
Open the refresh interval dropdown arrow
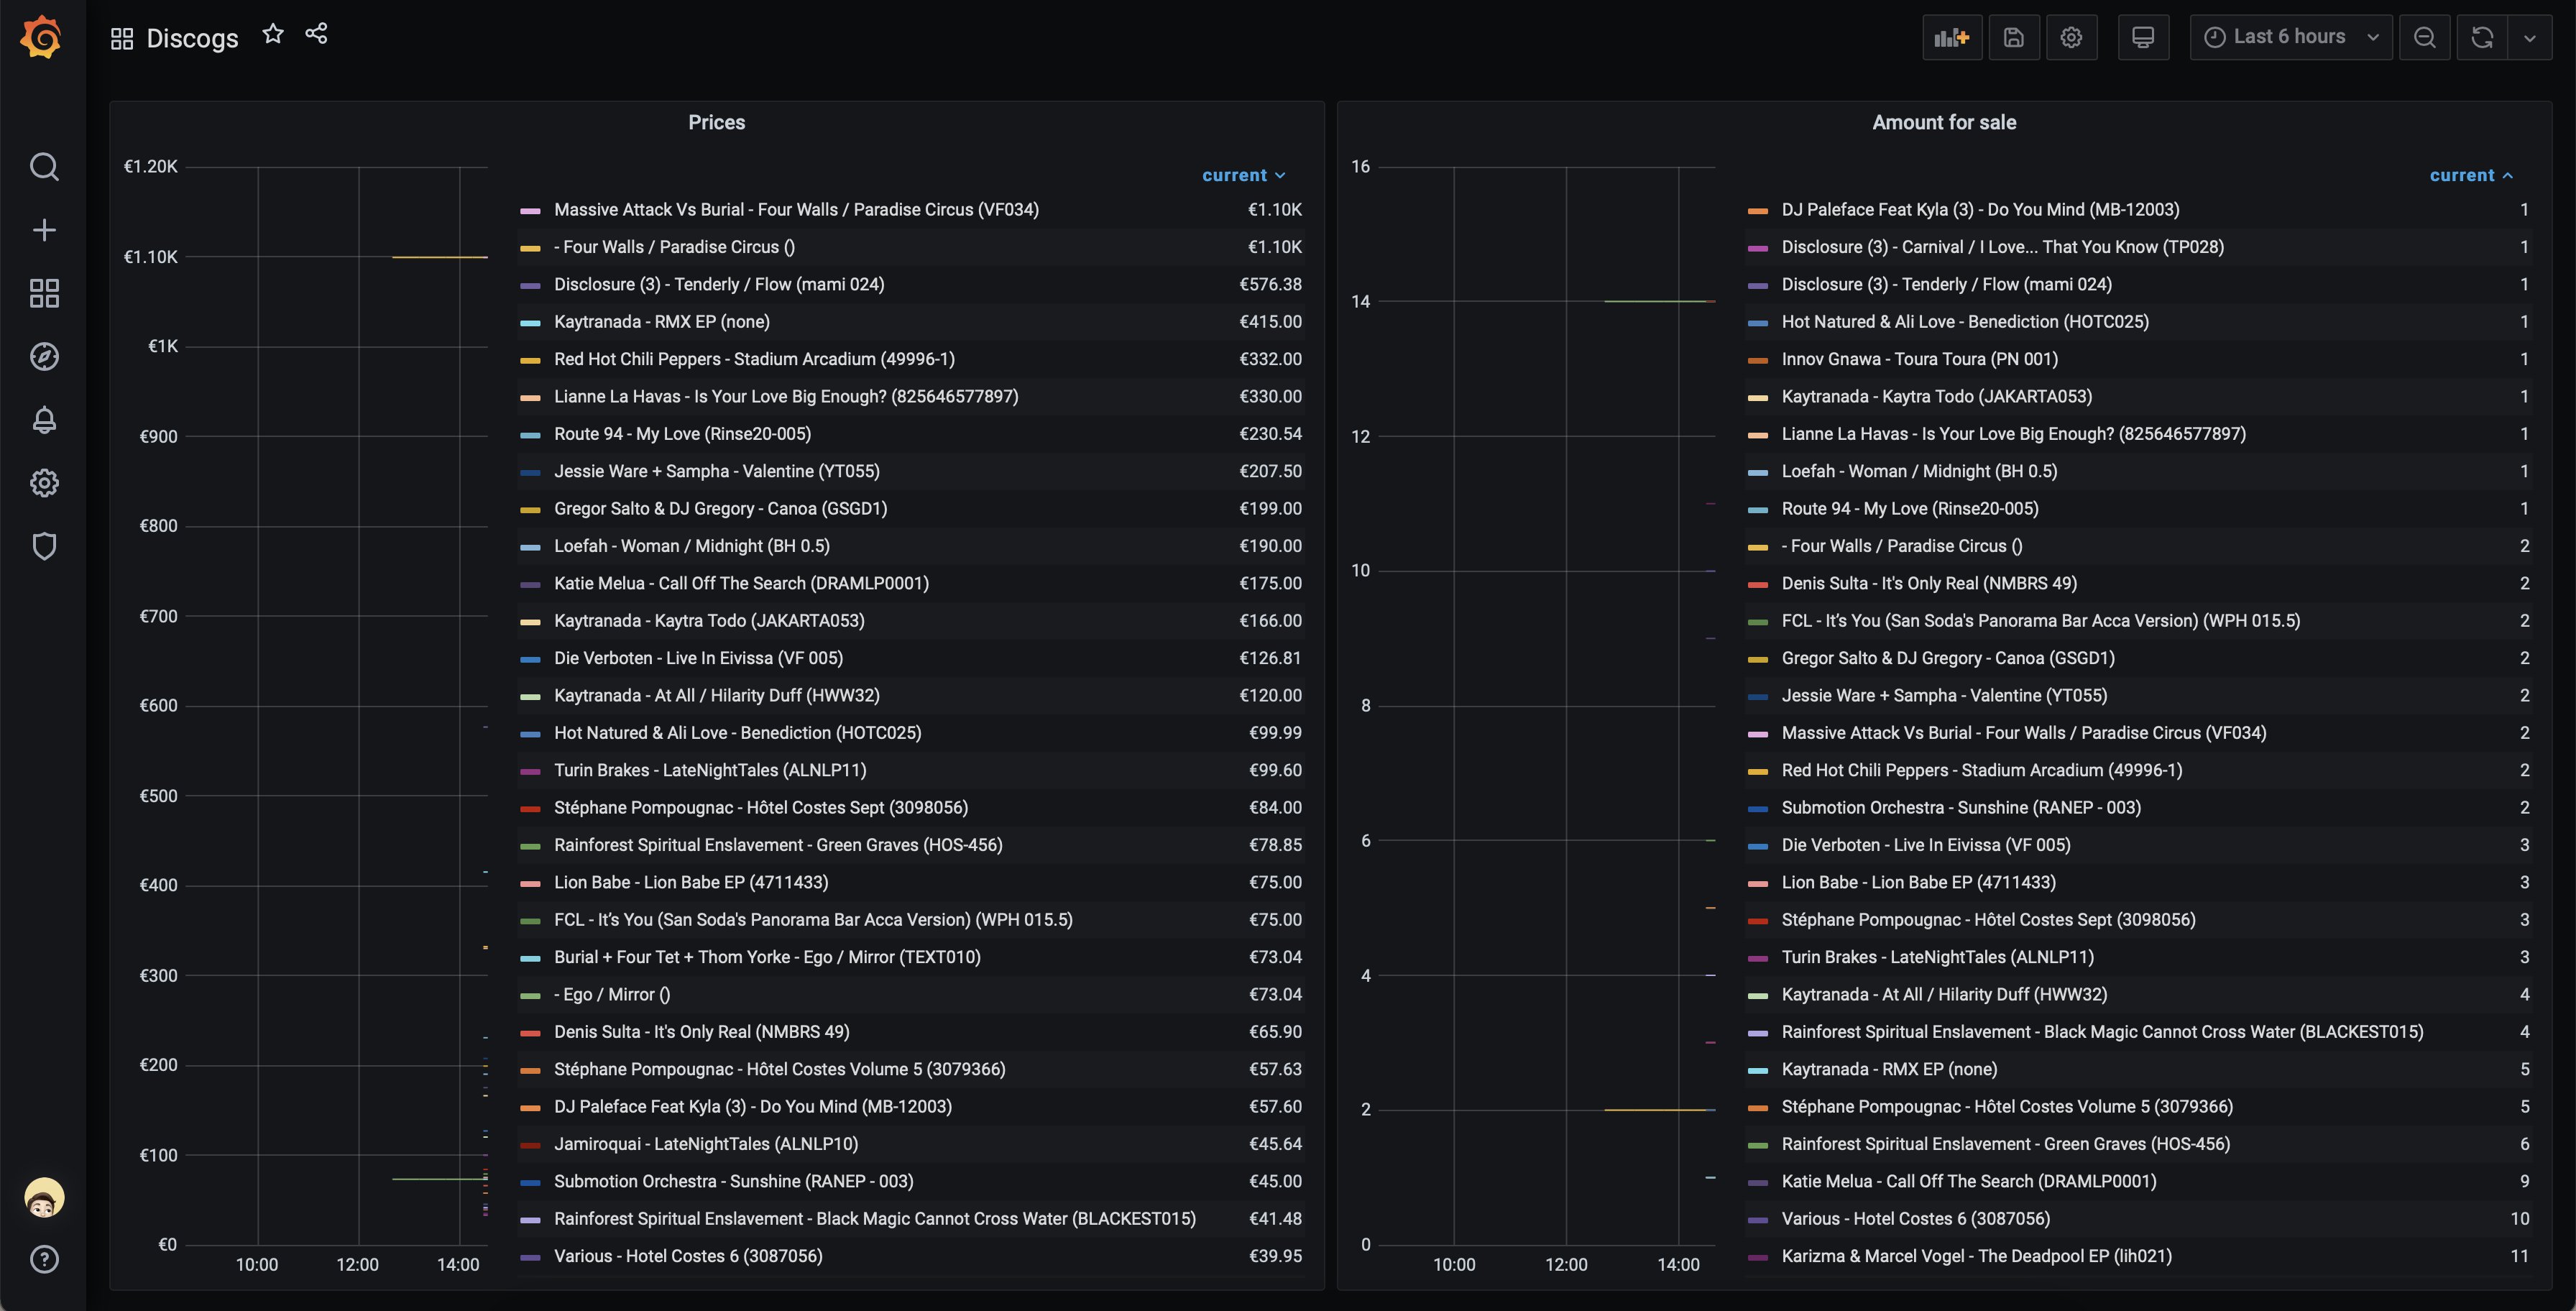(x=2530, y=38)
